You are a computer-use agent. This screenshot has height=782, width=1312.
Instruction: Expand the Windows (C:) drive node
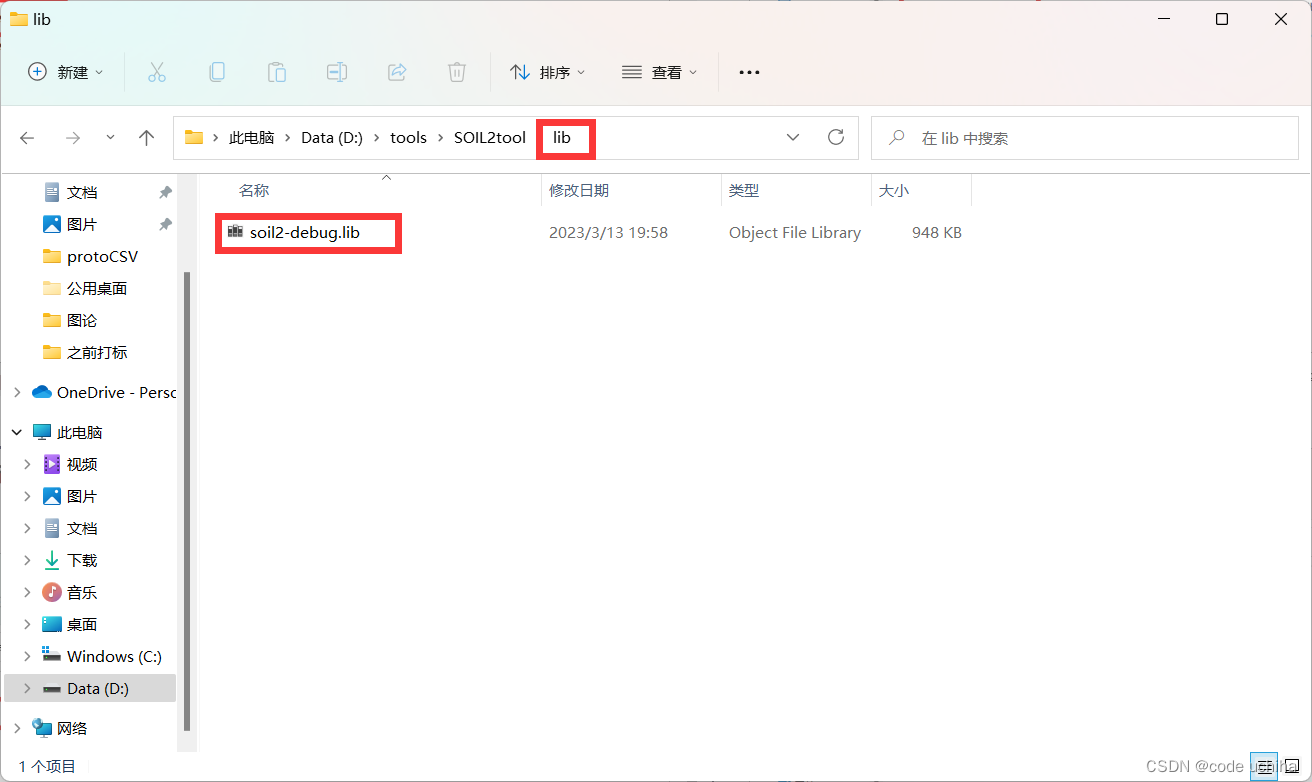tap(28, 656)
